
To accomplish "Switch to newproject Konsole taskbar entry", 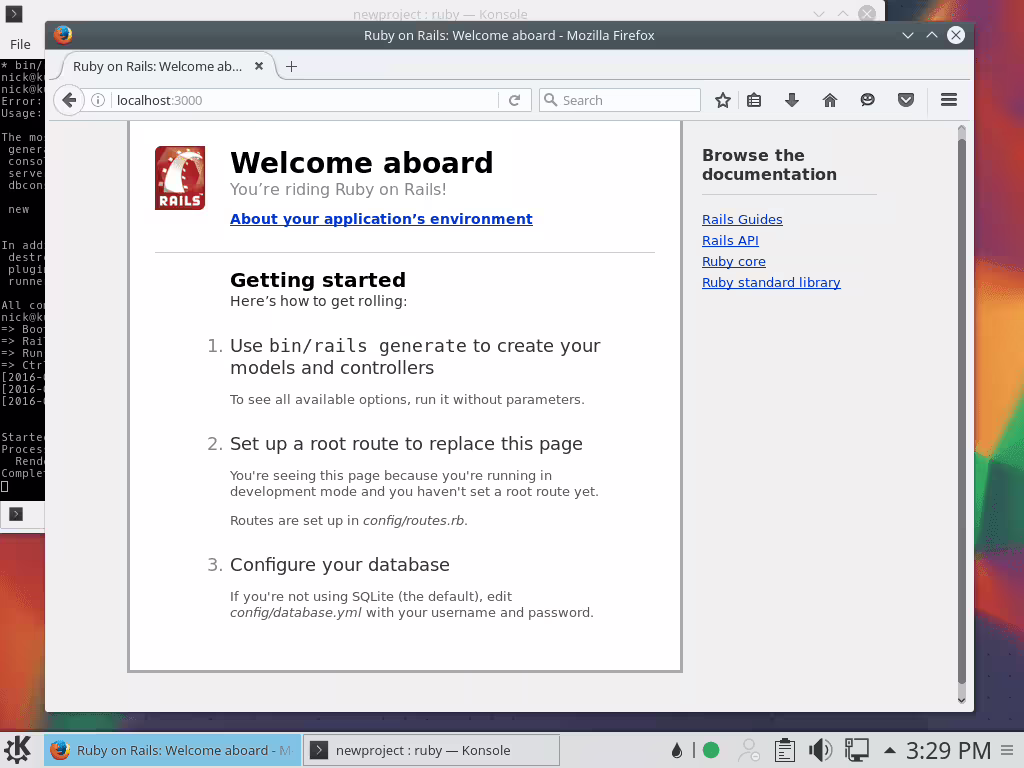I will (x=432, y=750).
